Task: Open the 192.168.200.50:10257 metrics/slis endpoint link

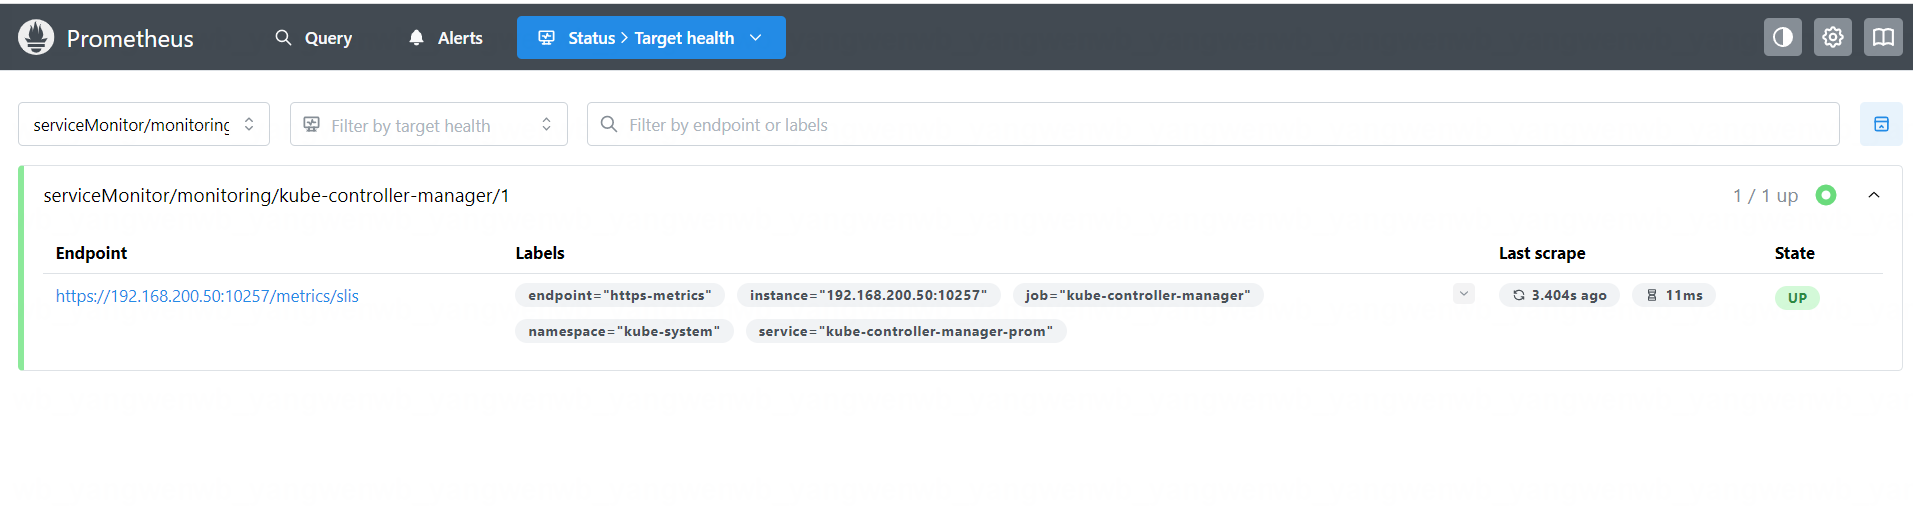Action: [207, 296]
